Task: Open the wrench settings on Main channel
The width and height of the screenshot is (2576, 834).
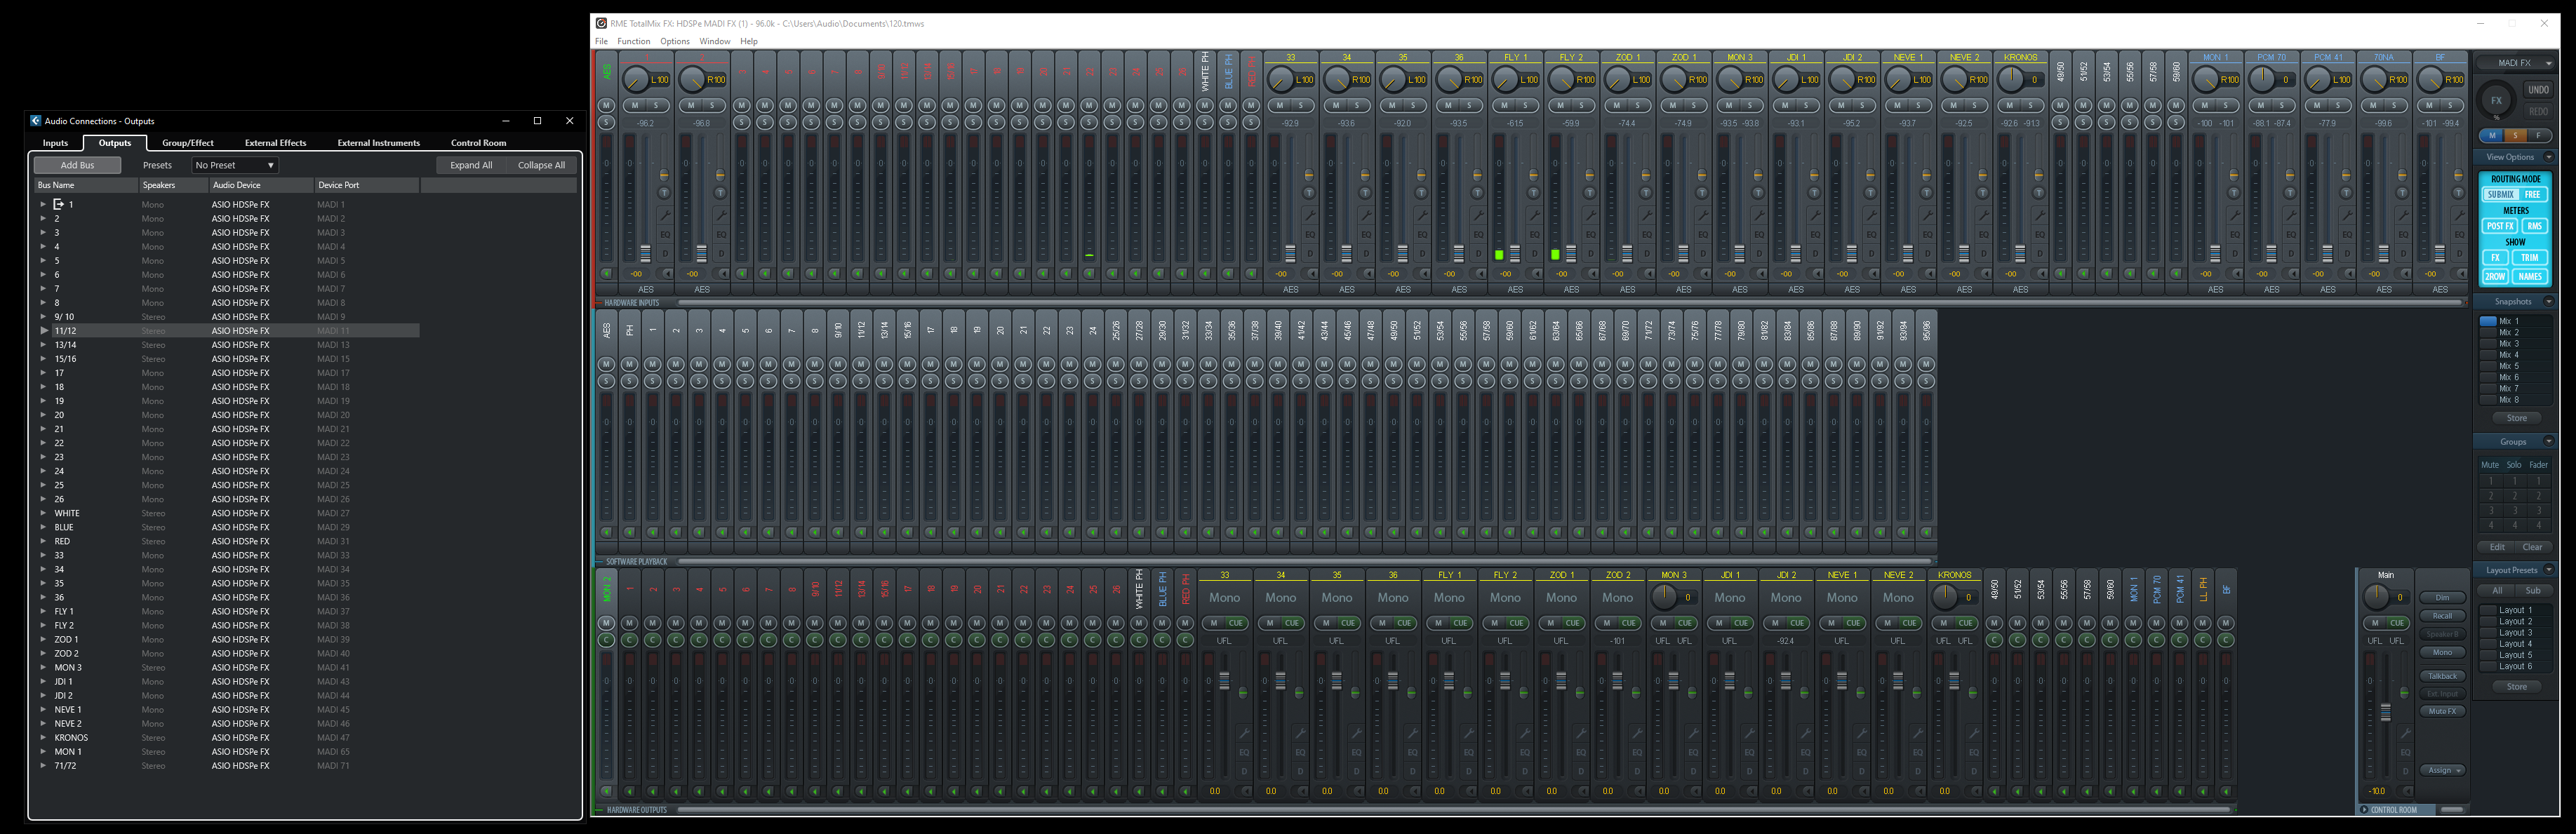Action: click(2405, 733)
